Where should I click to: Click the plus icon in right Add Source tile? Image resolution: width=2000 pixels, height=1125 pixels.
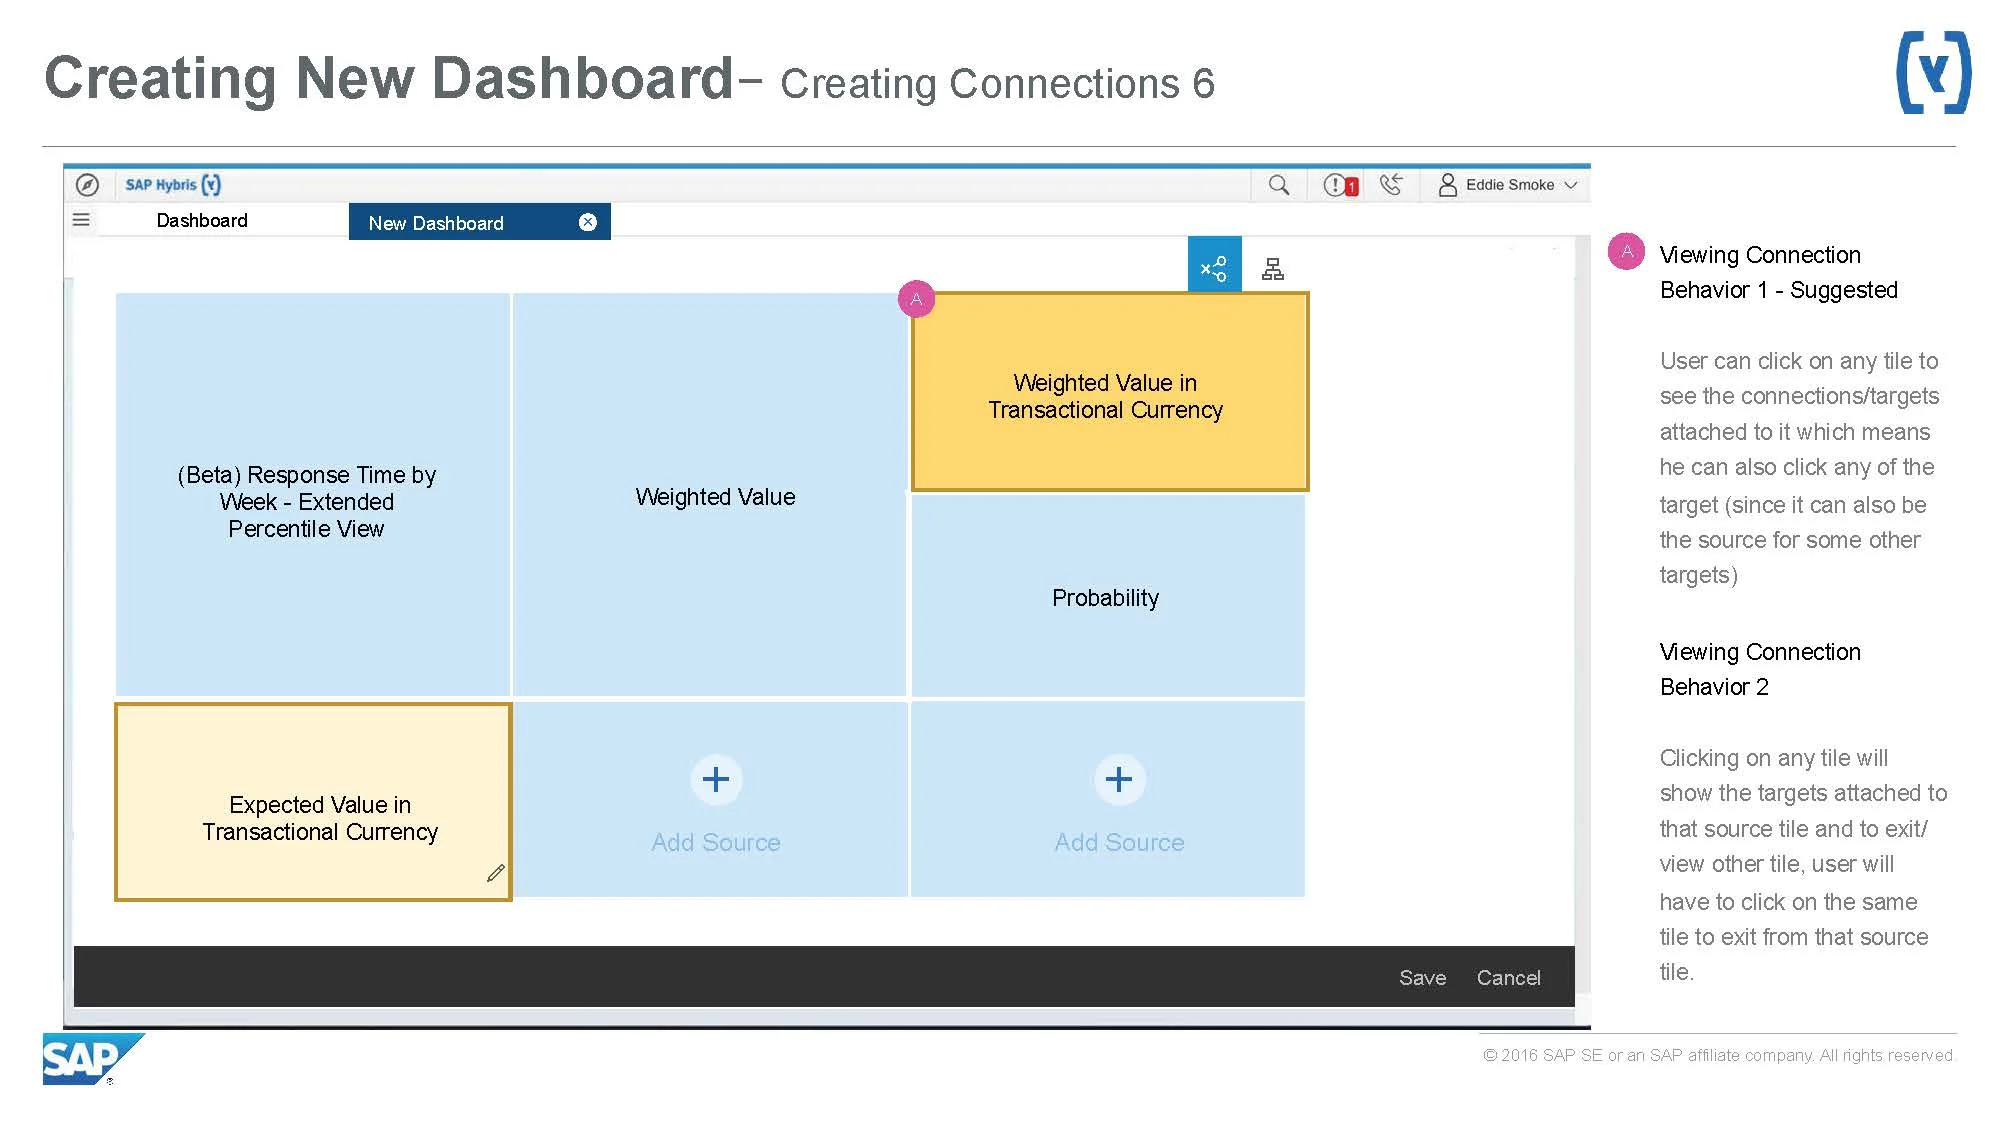pyautogui.click(x=1119, y=779)
